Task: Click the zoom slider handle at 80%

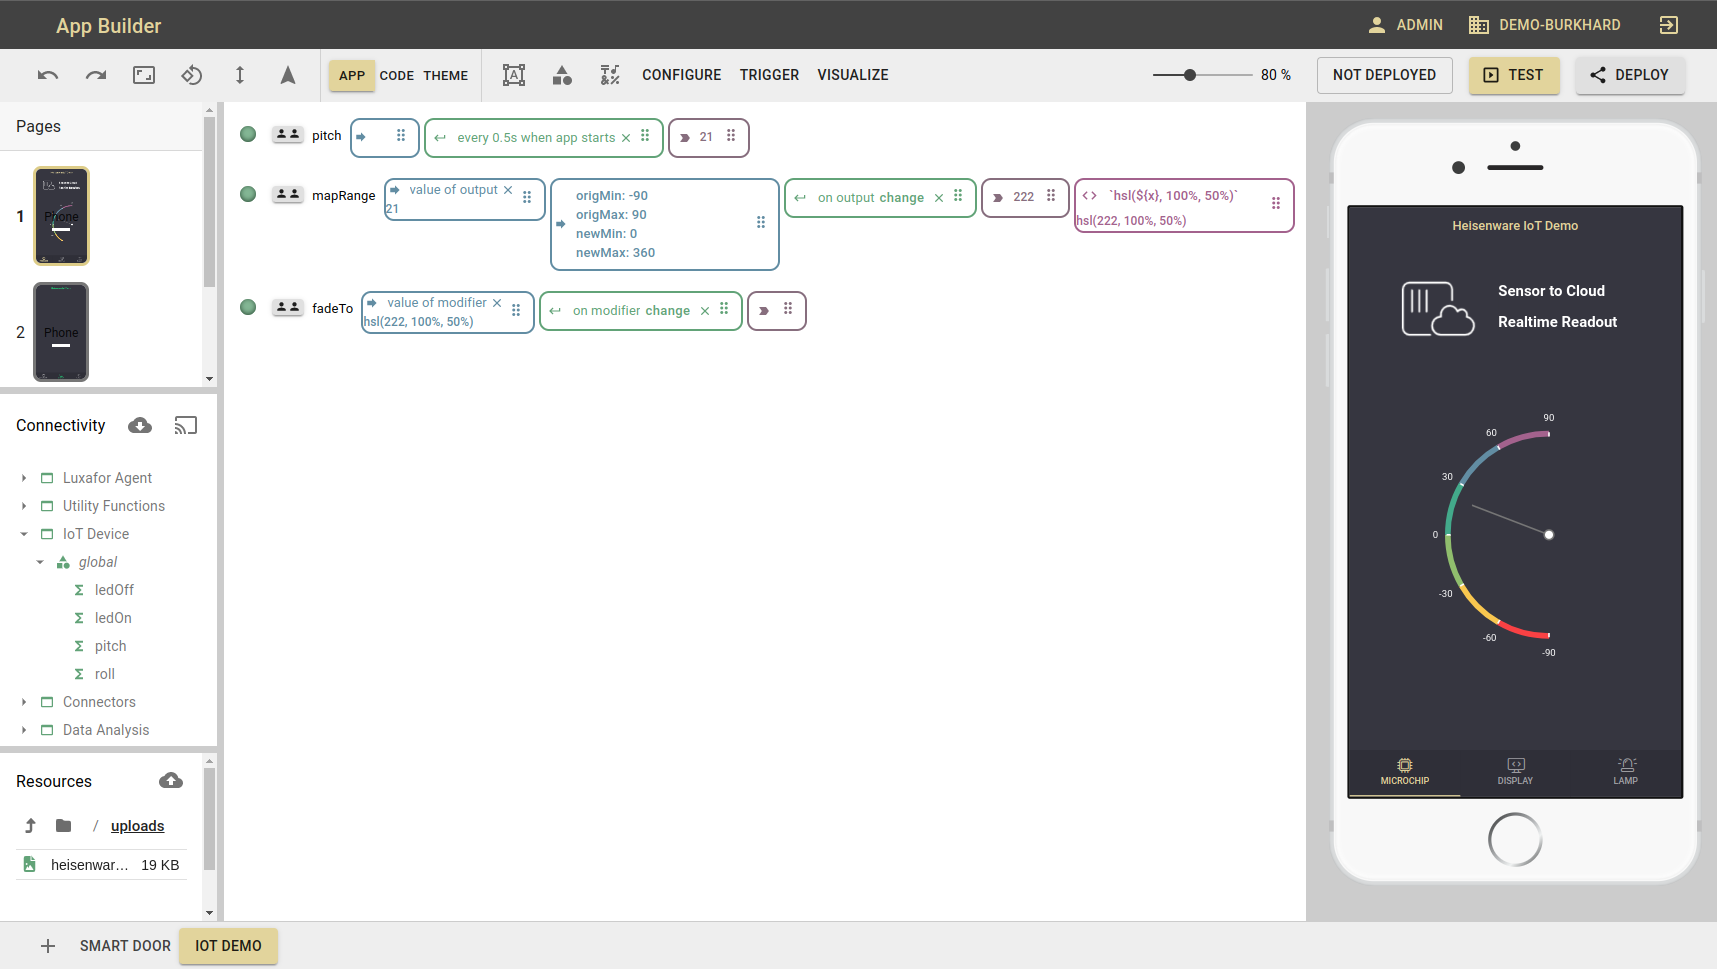Action: click(1190, 75)
